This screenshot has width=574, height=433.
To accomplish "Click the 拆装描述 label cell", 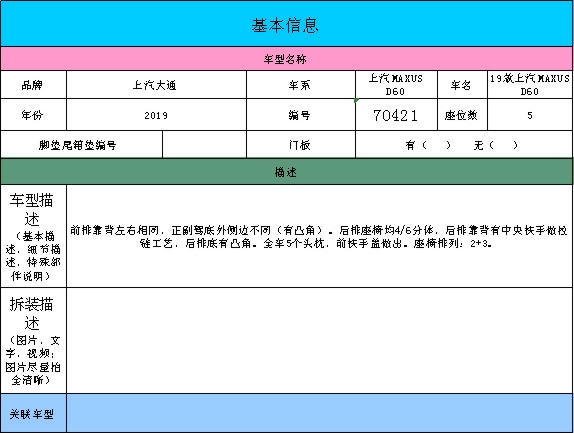I will pyautogui.click(x=33, y=340).
